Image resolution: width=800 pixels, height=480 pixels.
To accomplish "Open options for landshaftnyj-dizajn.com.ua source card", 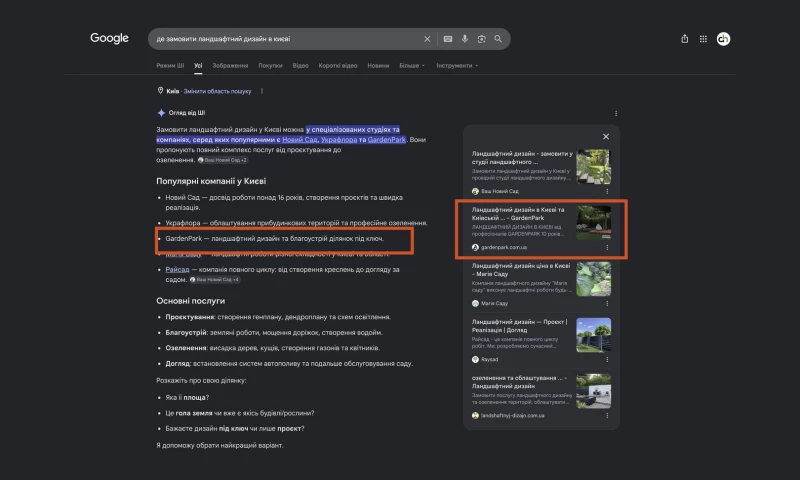I will pyautogui.click(x=607, y=416).
